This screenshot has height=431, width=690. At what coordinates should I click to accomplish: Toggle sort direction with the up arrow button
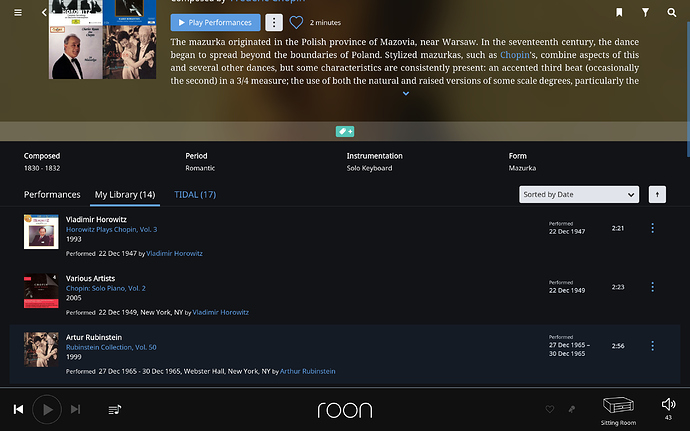click(x=657, y=195)
